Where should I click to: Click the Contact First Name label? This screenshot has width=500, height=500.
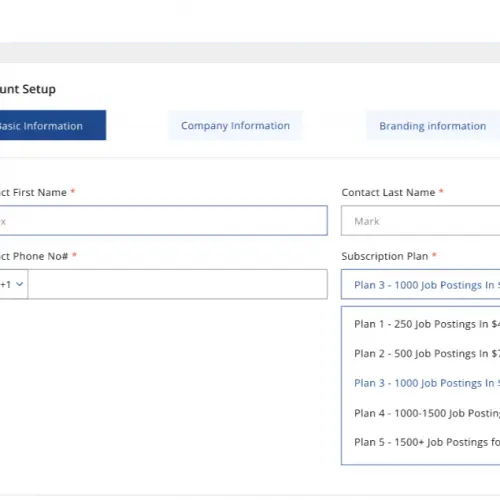pyautogui.click(x=33, y=192)
